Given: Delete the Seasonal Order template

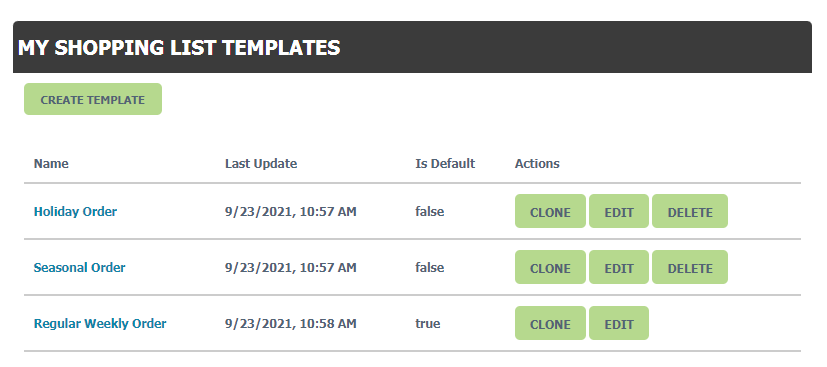Looking at the screenshot, I should pyautogui.click(x=690, y=267).
